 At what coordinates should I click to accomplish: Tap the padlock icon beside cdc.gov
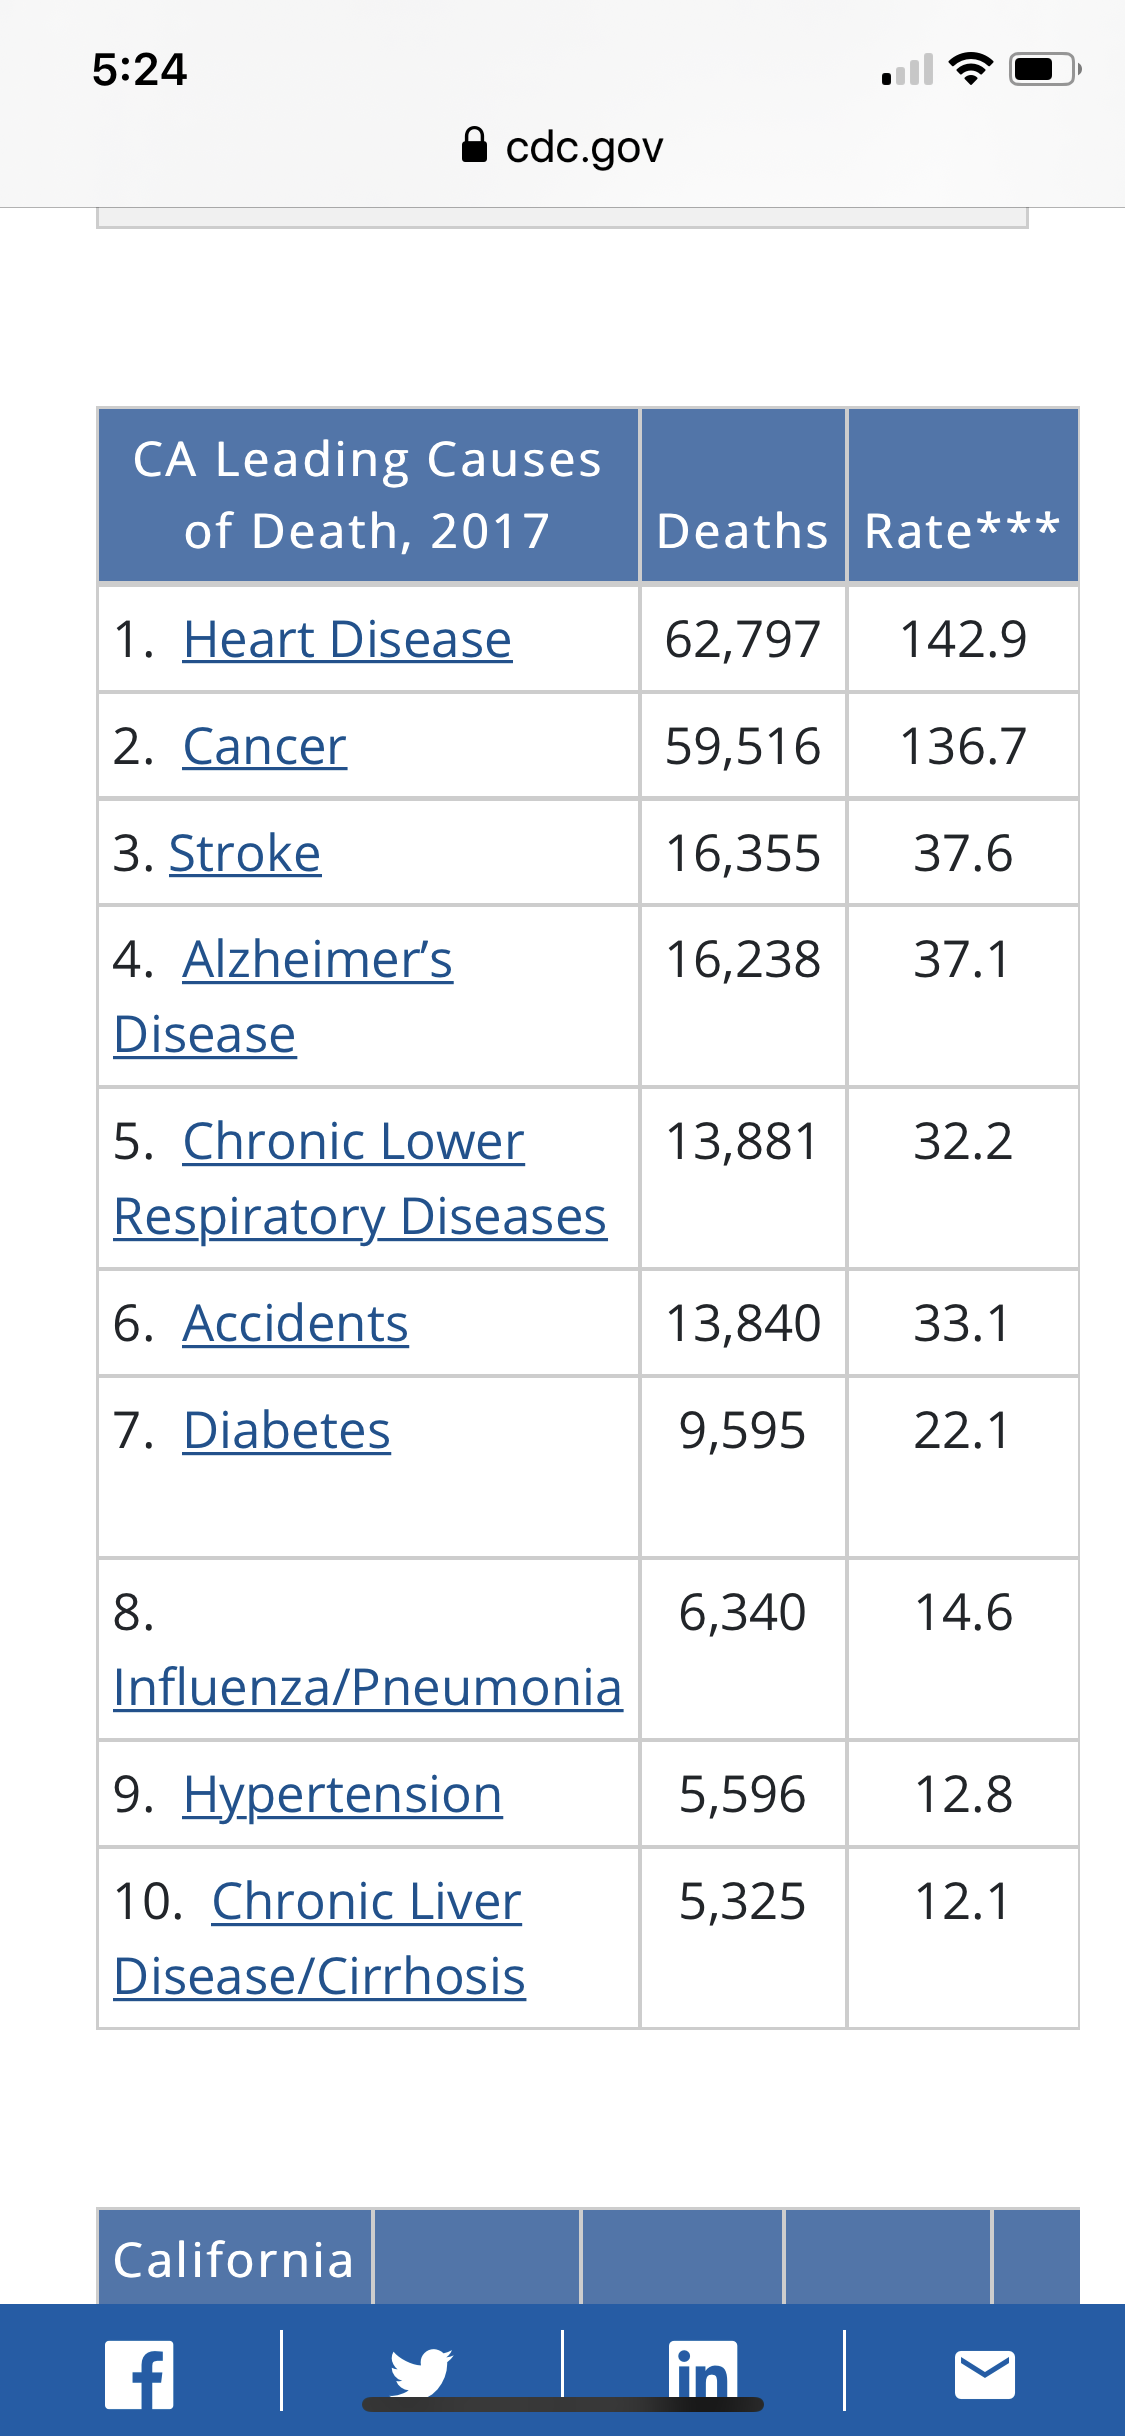[474, 146]
